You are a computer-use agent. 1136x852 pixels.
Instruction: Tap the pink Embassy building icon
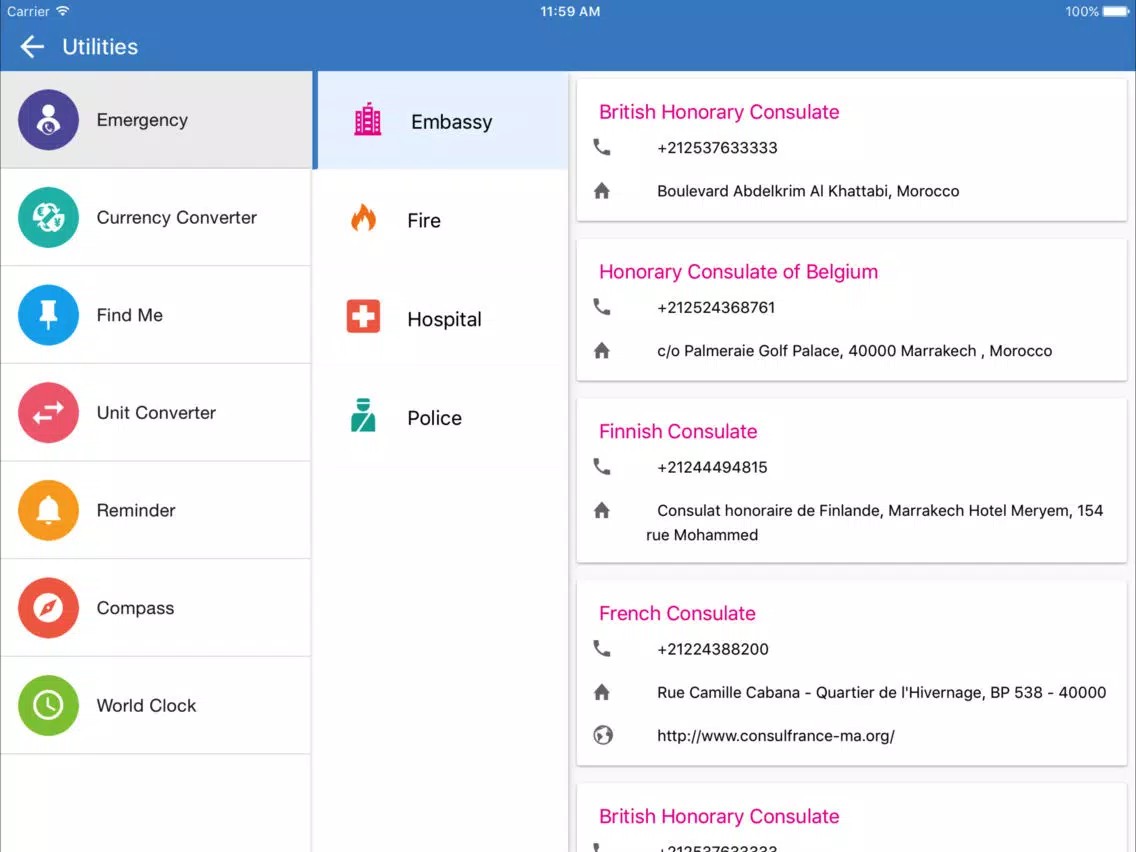[x=367, y=120]
